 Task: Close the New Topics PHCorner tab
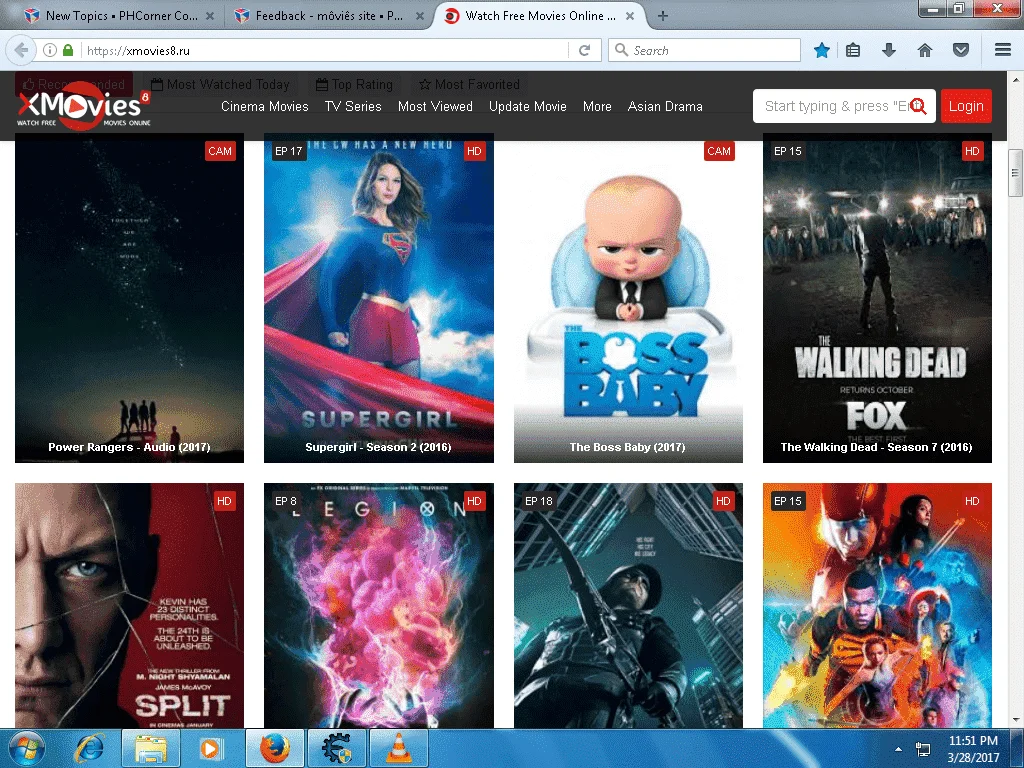(x=210, y=16)
